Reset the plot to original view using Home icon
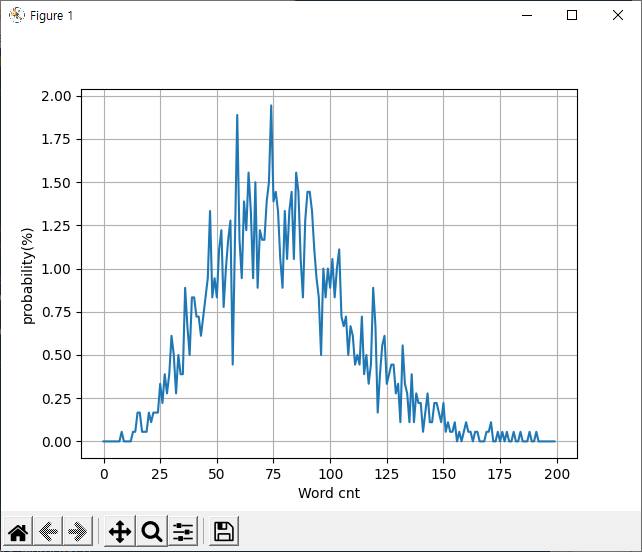This screenshot has height=552, width=642. 18,532
